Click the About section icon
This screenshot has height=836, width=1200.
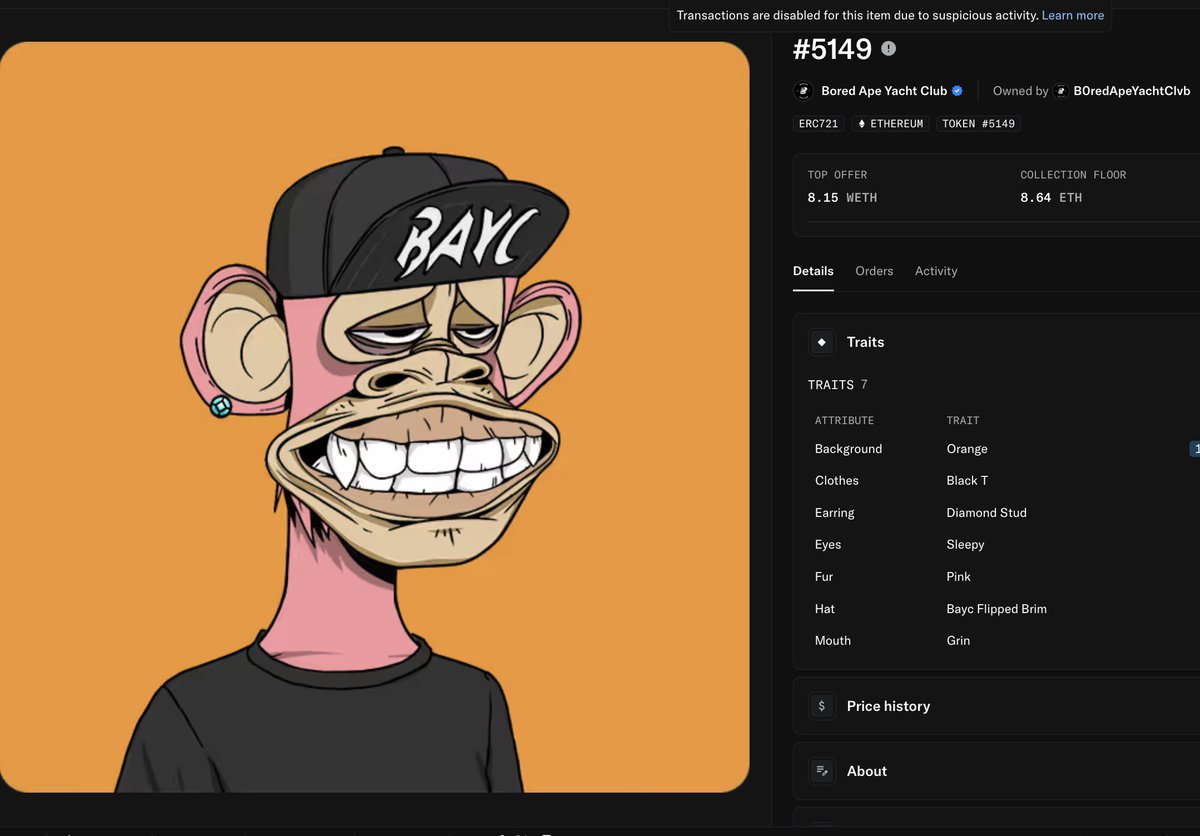pos(822,771)
